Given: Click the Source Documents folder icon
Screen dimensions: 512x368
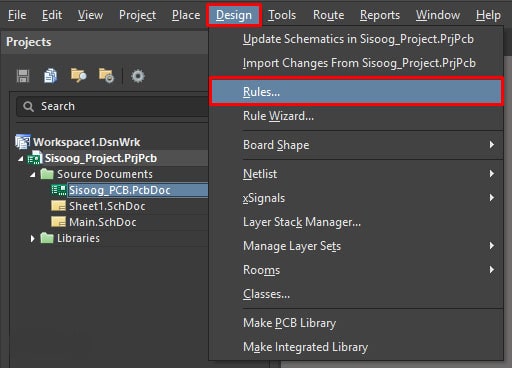Looking at the screenshot, I should (47, 174).
